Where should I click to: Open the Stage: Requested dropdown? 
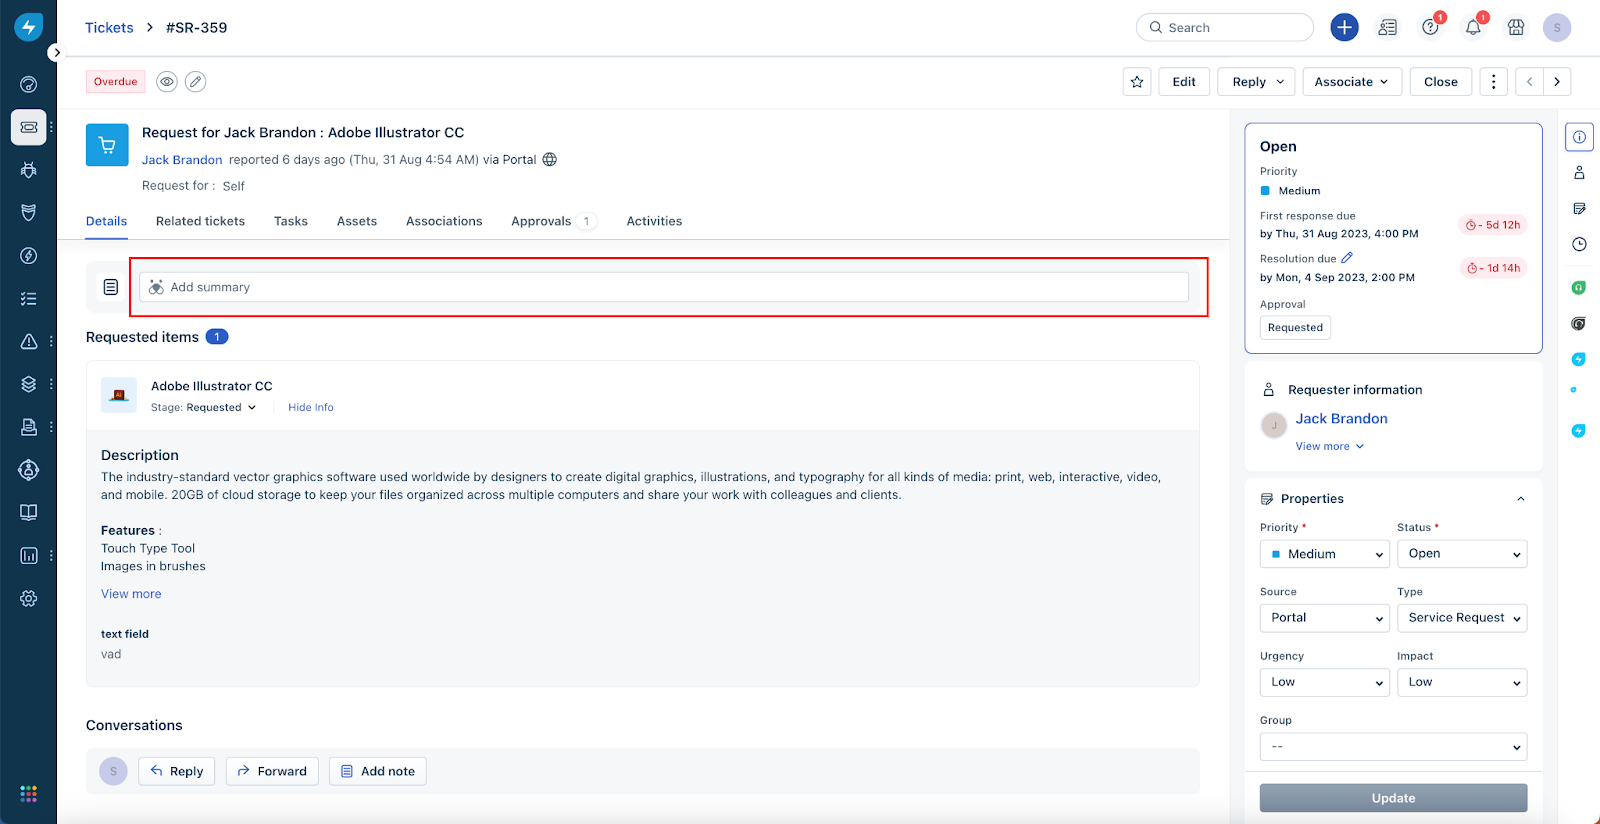204,407
